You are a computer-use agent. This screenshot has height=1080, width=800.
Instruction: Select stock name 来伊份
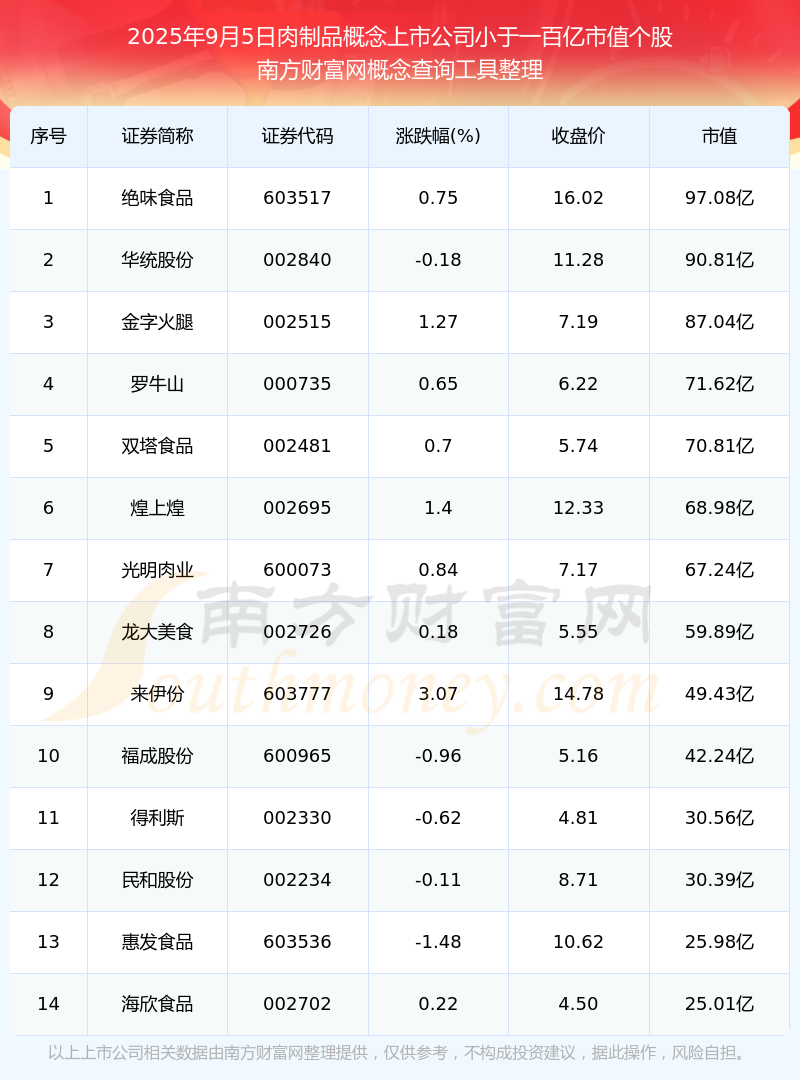pyautogui.click(x=157, y=694)
